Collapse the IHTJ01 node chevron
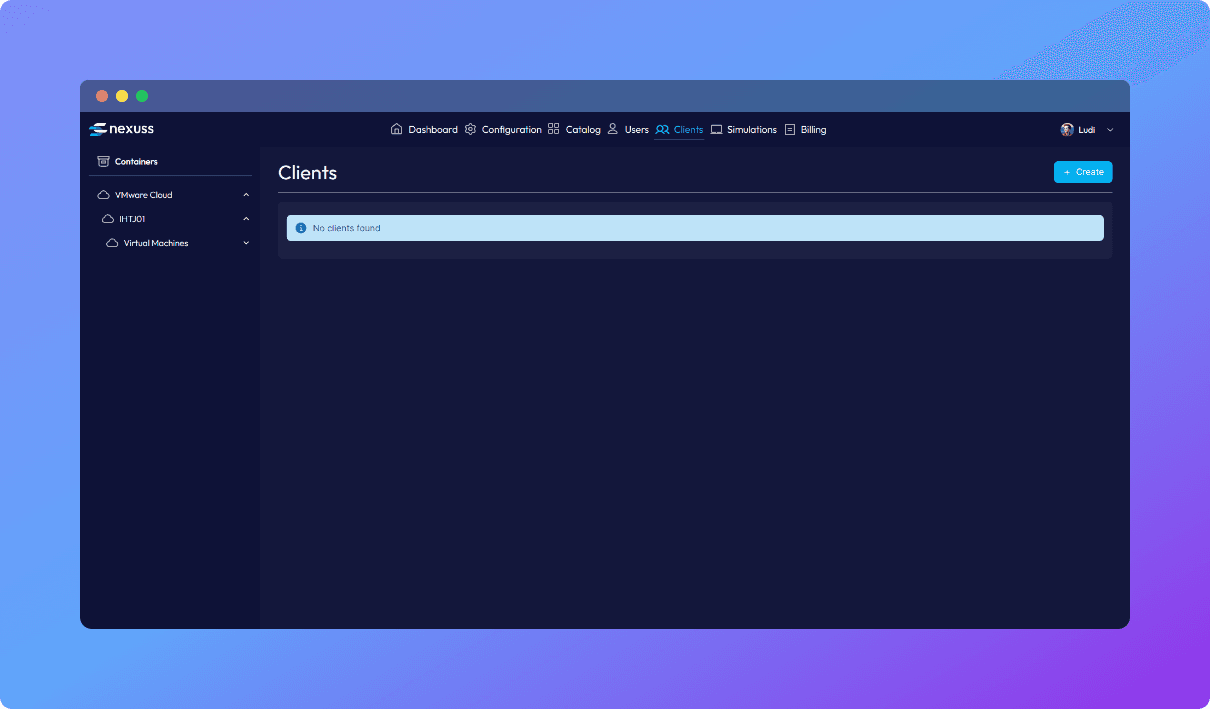The height and width of the screenshot is (709, 1210). [246, 219]
